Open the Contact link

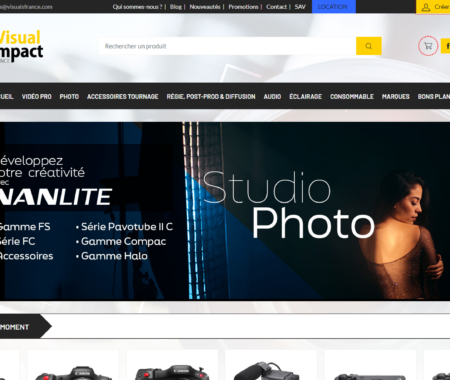click(x=276, y=7)
